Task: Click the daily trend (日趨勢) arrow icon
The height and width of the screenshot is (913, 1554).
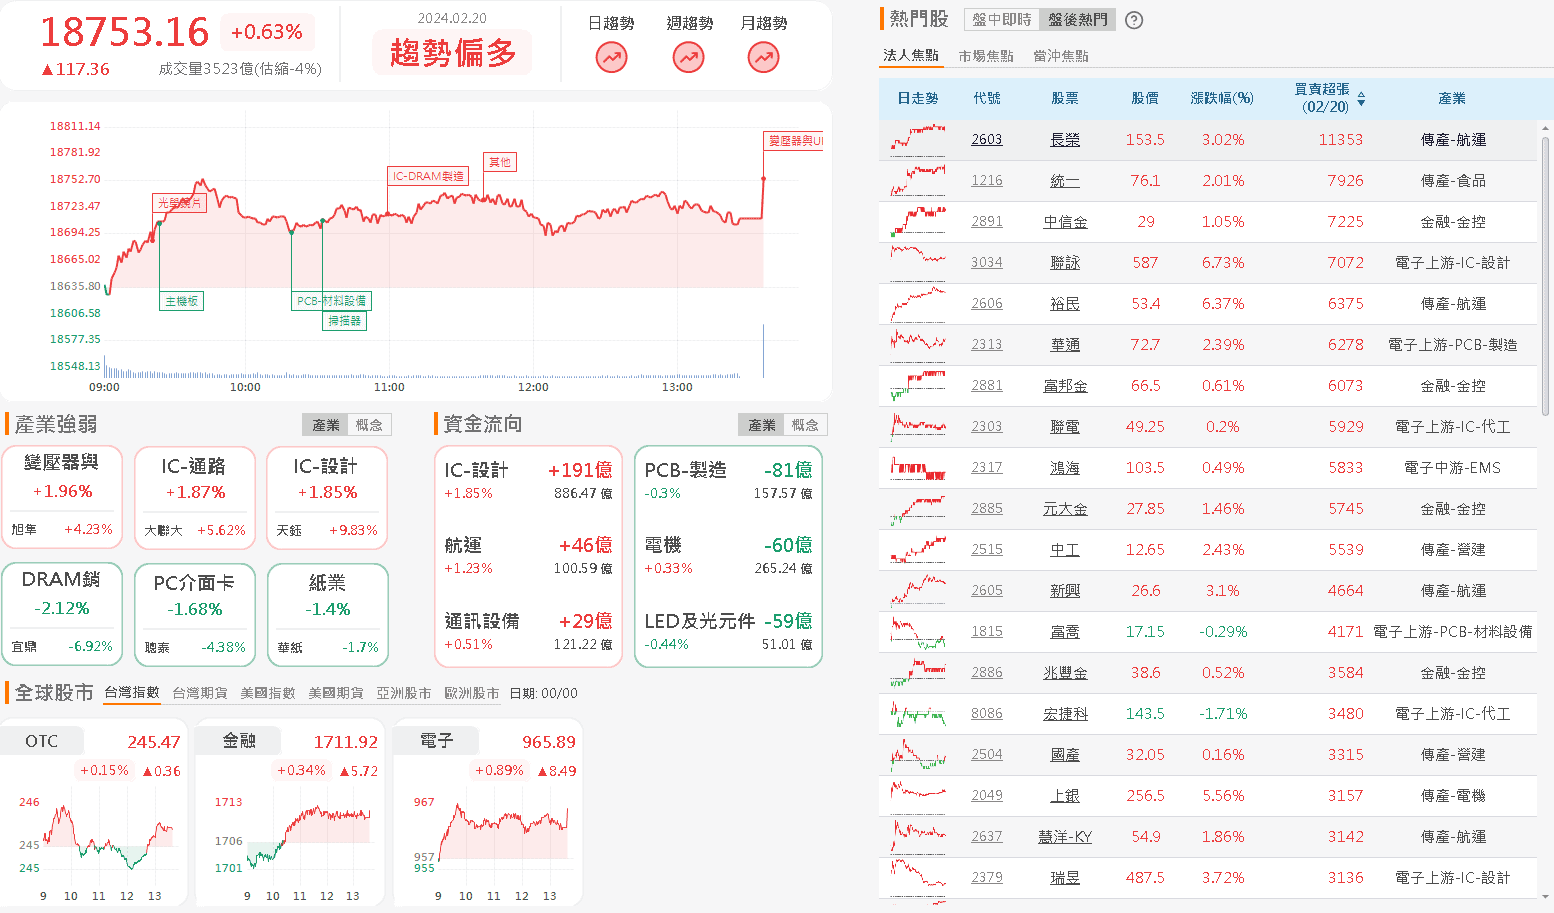Action: click(611, 58)
